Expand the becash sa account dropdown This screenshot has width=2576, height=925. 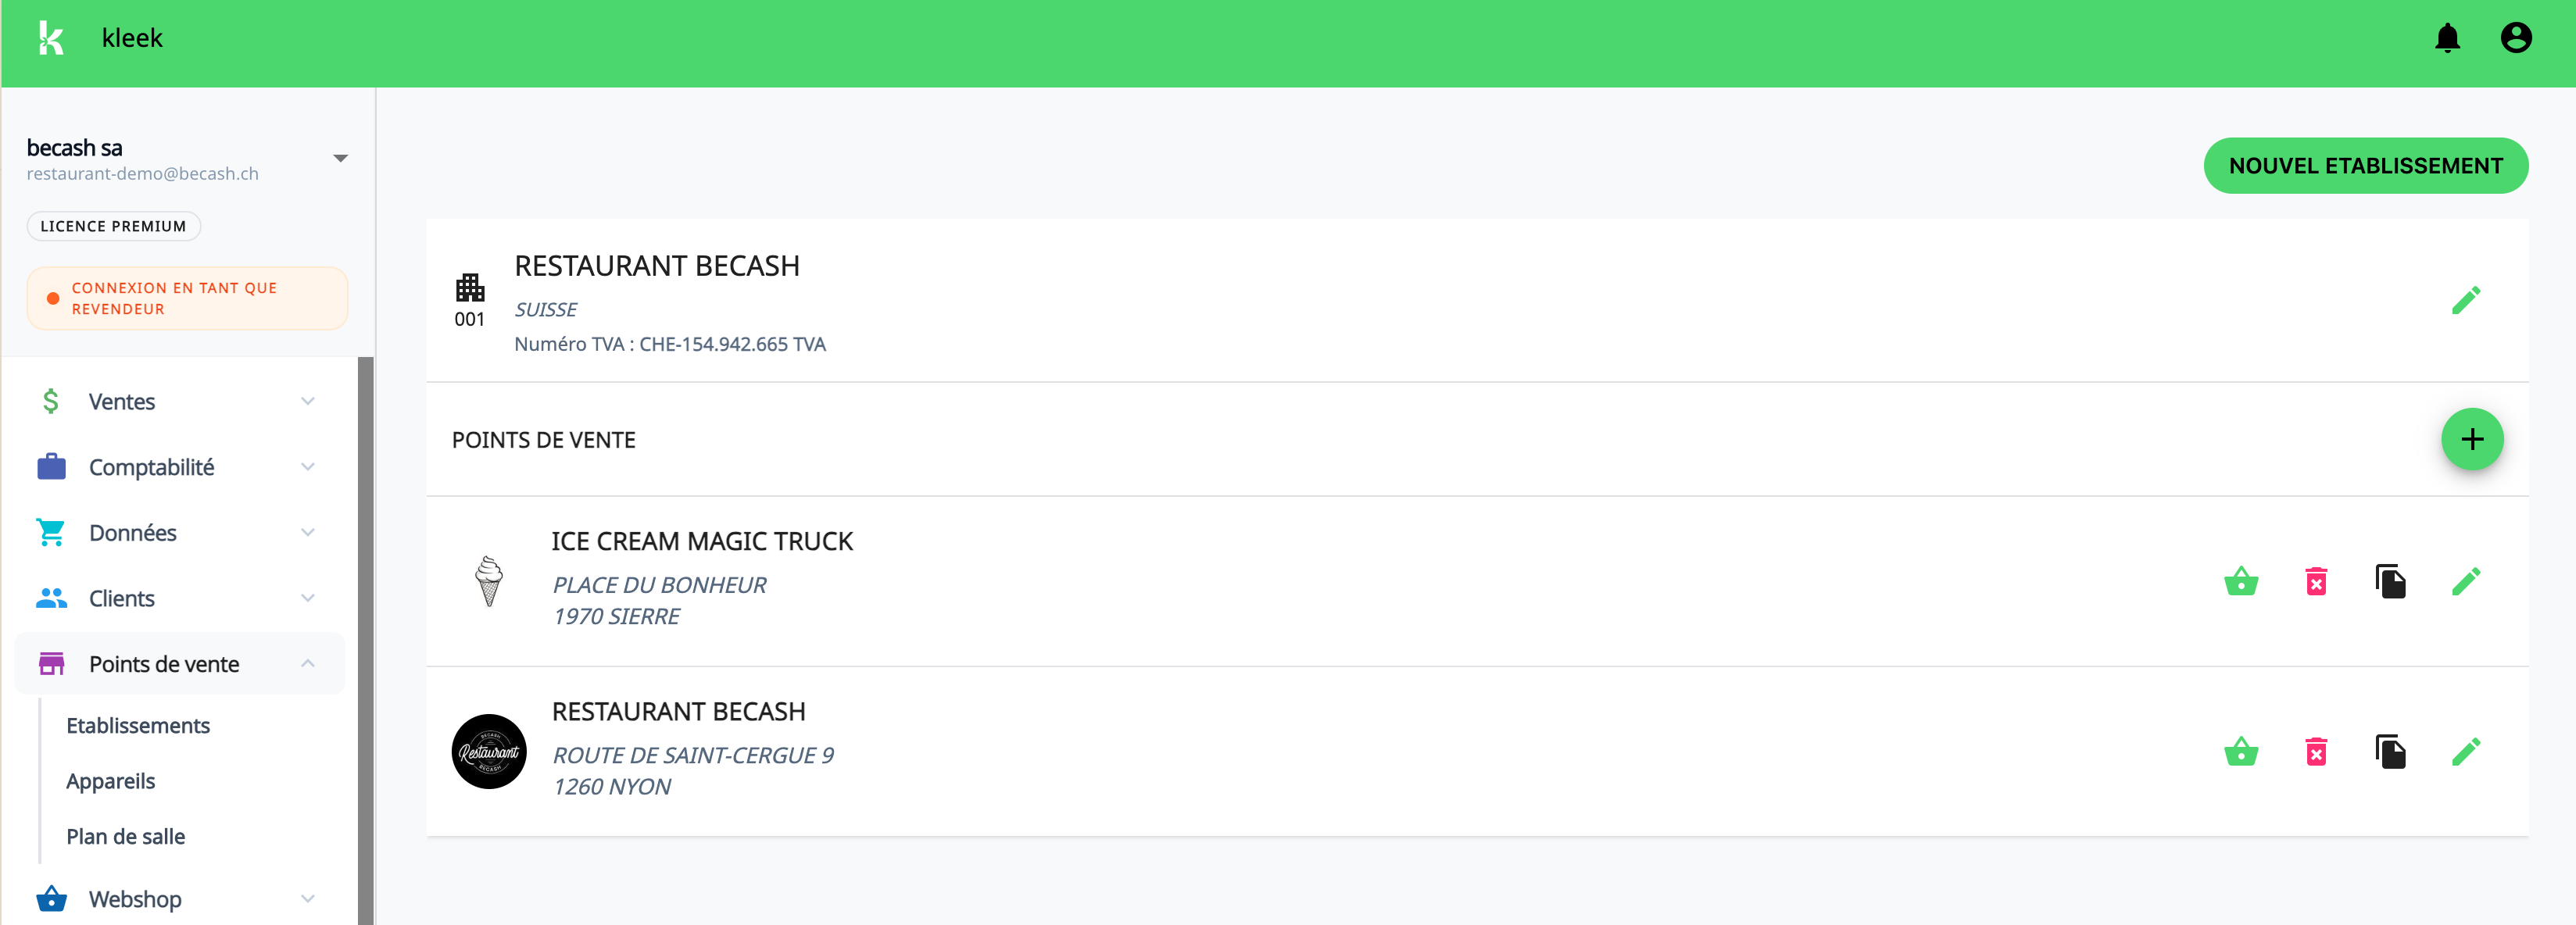340,159
